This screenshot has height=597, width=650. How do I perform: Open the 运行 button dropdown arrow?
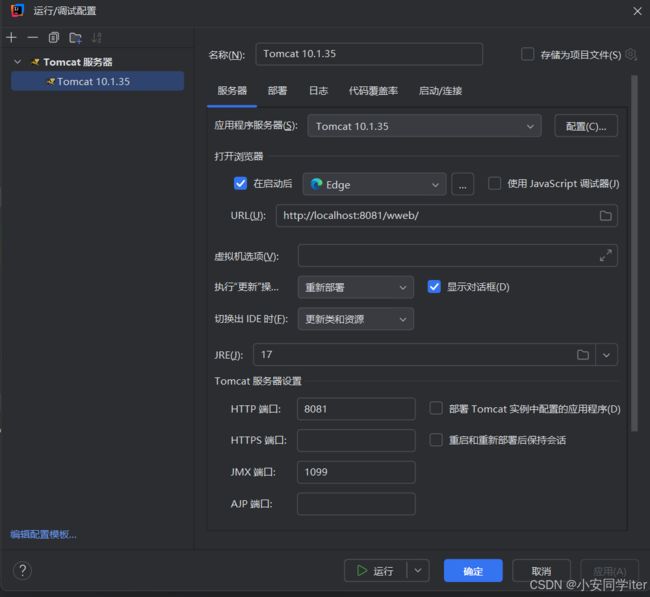pos(418,571)
